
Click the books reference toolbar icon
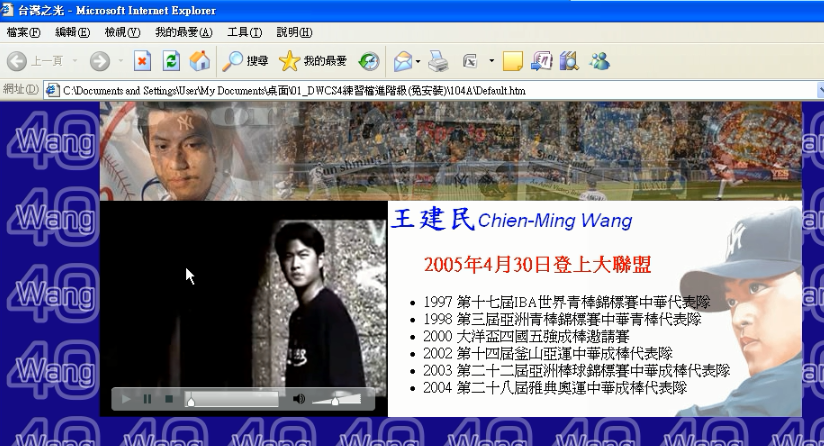(x=569, y=61)
